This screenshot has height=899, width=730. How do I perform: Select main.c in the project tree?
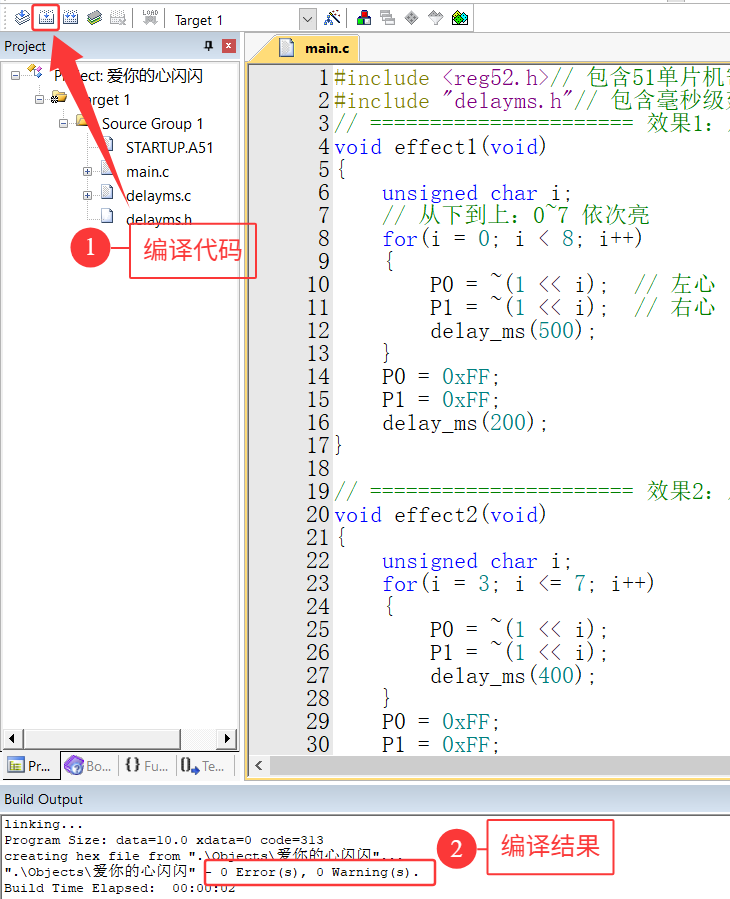(x=147, y=172)
